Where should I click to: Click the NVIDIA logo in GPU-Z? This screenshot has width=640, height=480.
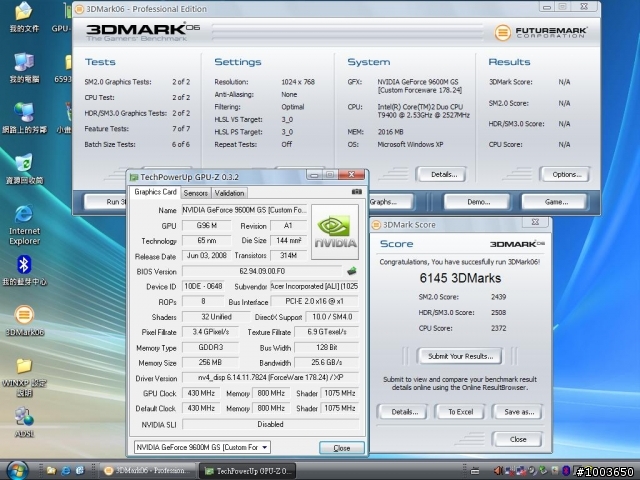(335, 232)
